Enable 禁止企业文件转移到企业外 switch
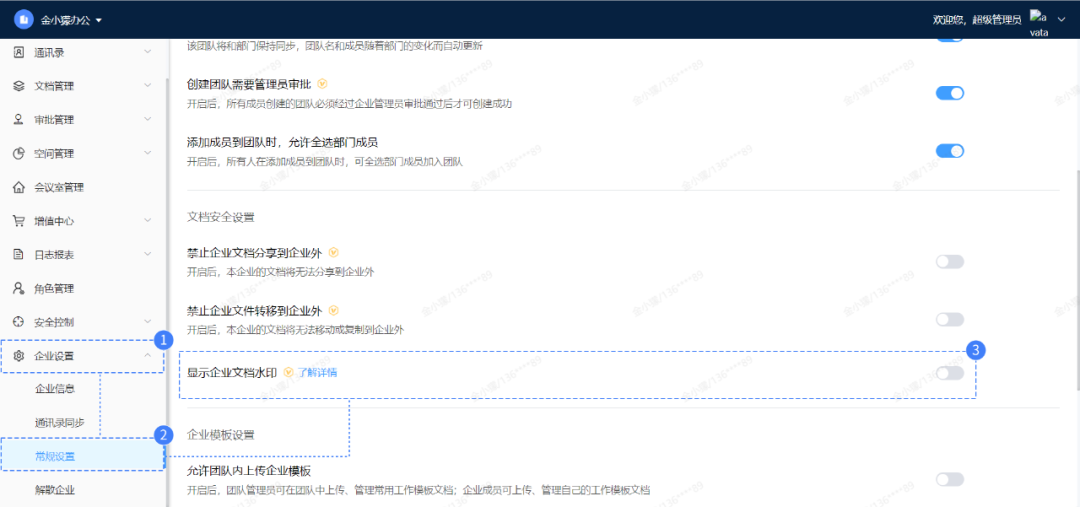Image resolution: width=1080 pixels, height=507 pixels. [949, 320]
